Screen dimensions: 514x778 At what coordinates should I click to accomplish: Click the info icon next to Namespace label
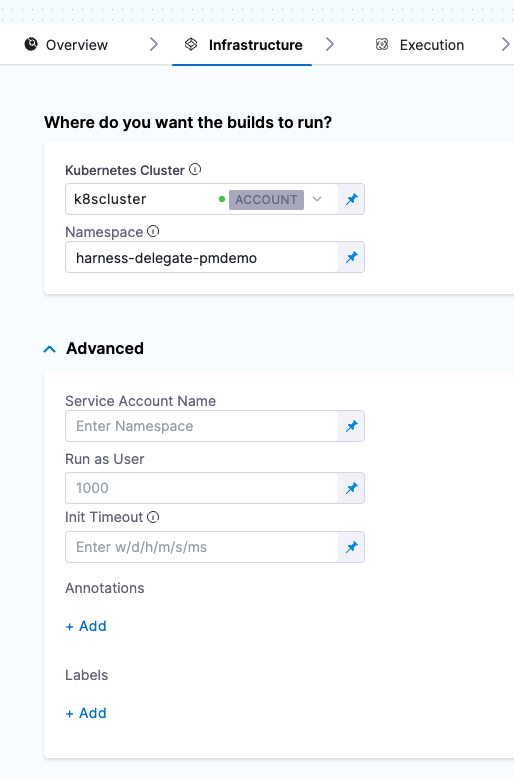(x=153, y=231)
